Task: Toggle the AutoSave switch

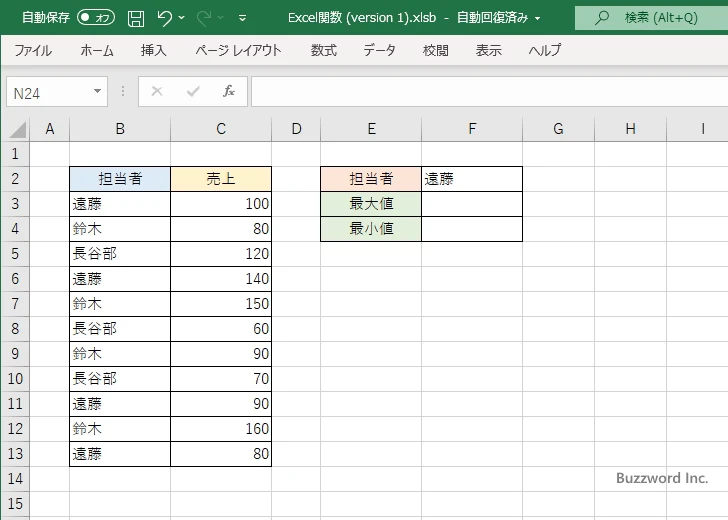Action: tap(96, 18)
